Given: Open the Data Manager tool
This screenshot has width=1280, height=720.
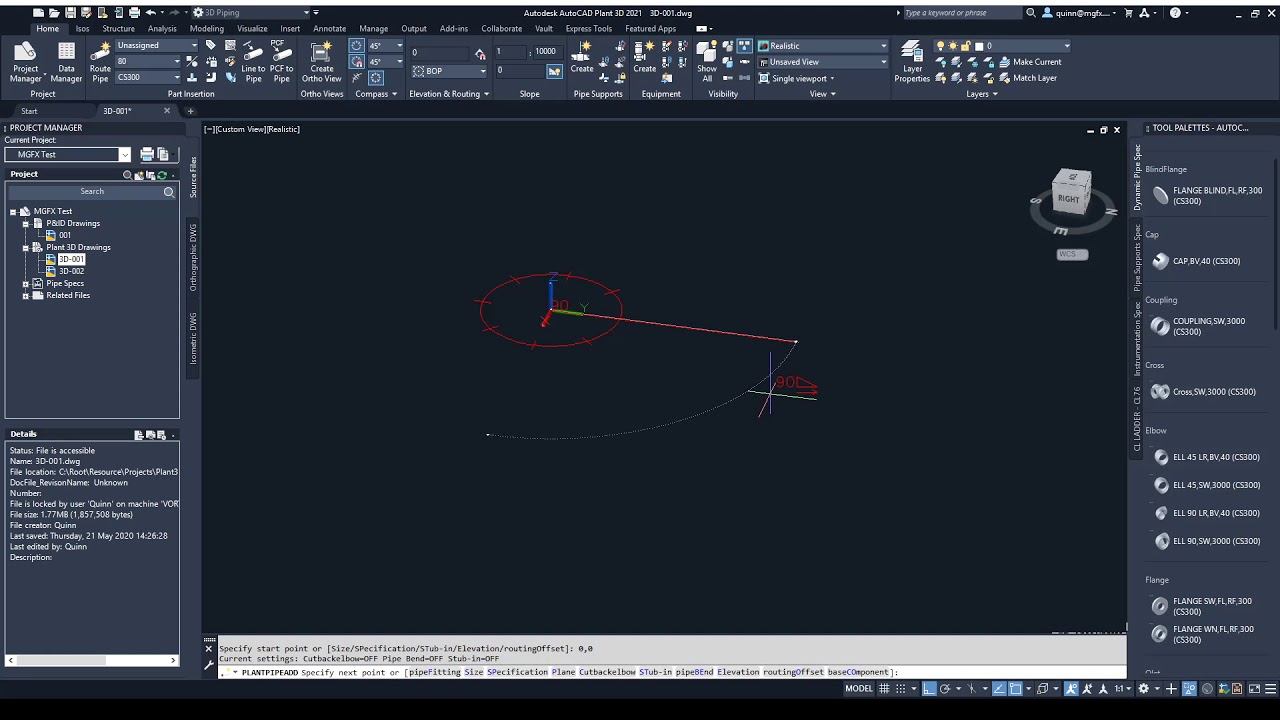Looking at the screenshot, I should (66, 62).
